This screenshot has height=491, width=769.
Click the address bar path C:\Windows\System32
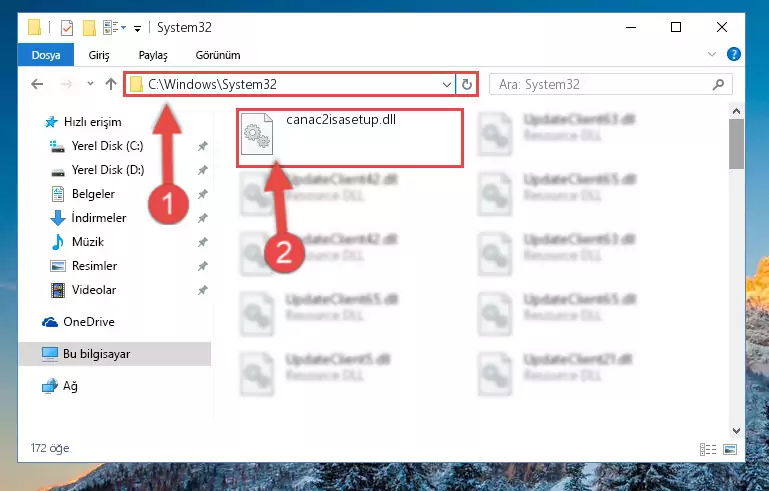click(212, 84)
